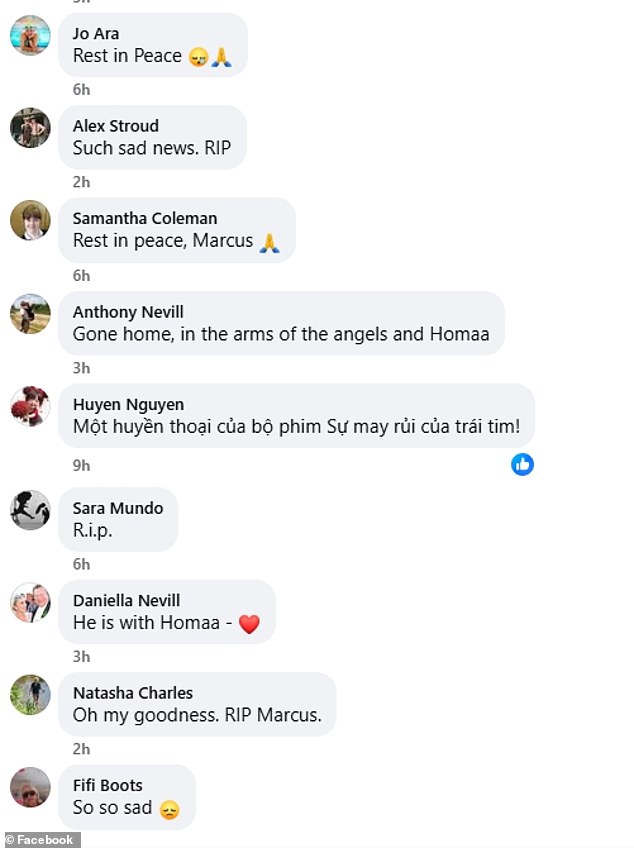This screenshot has width=634, height=848.
Task: Click Sara Mundo's profile avatar
Action: click(x=29, y=512)
